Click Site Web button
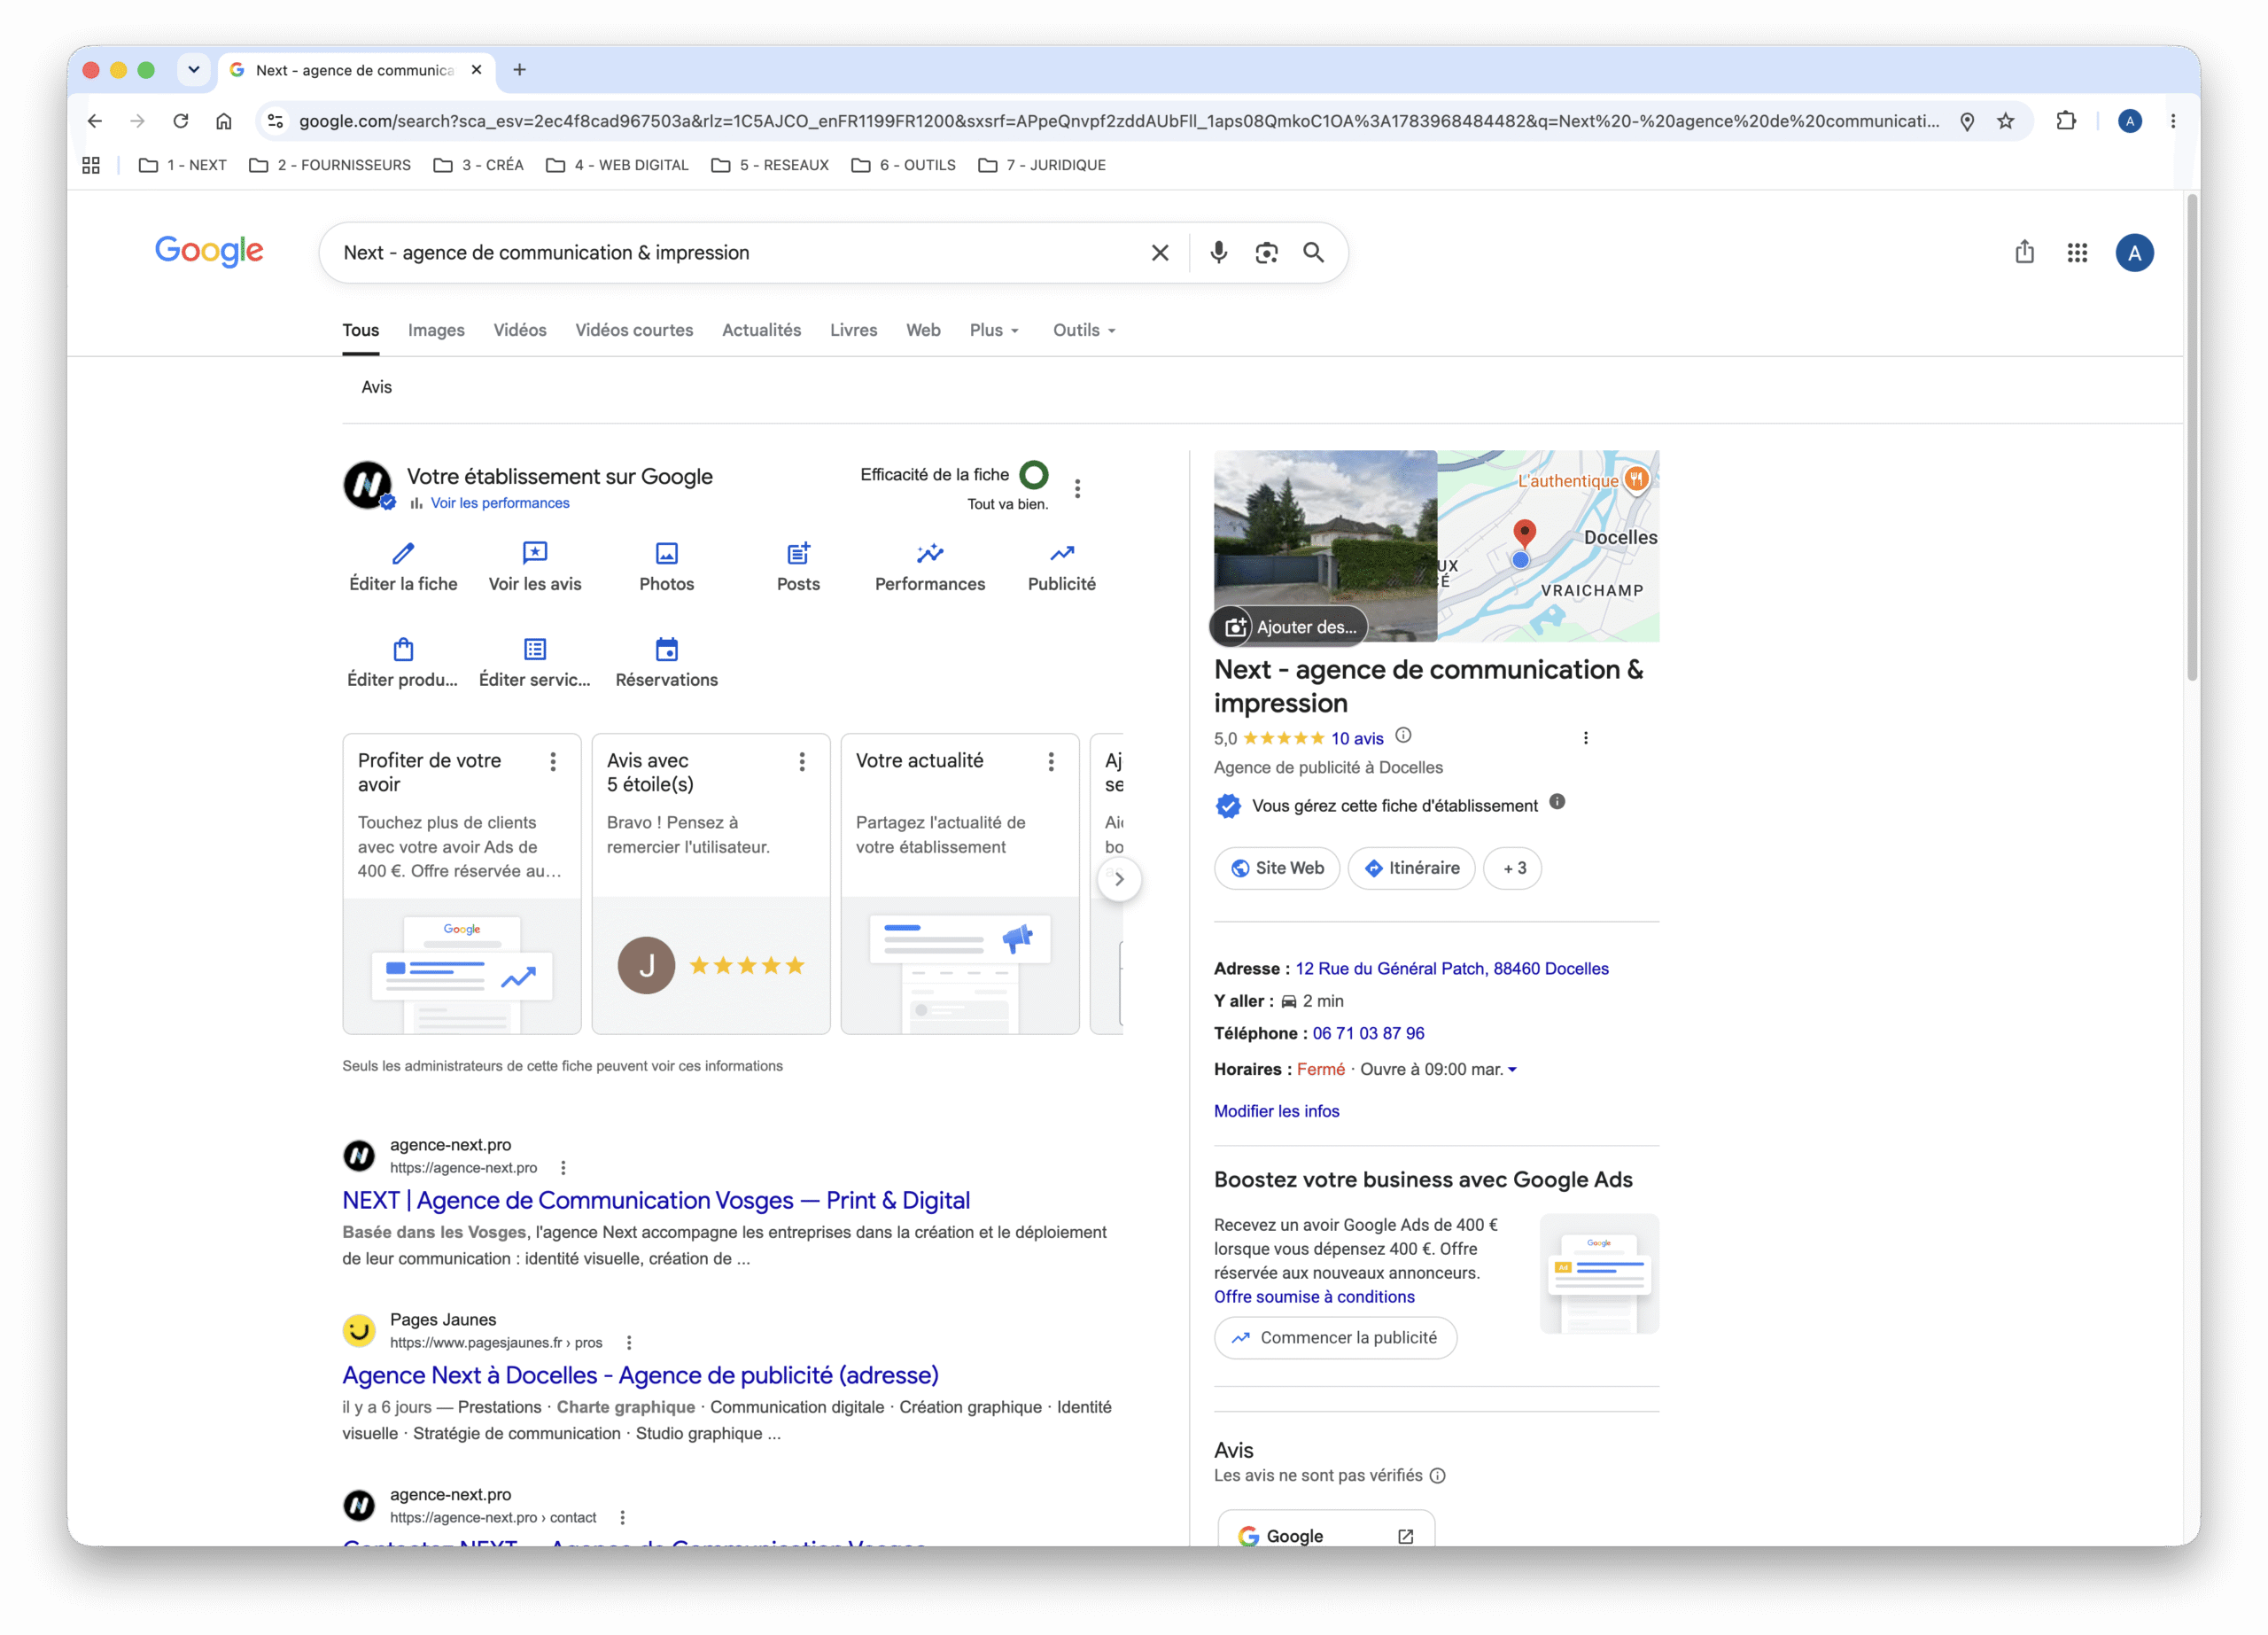The height and width of the screenshot is (1635, 2268). pyautogui.click(x=1277, y=868)
